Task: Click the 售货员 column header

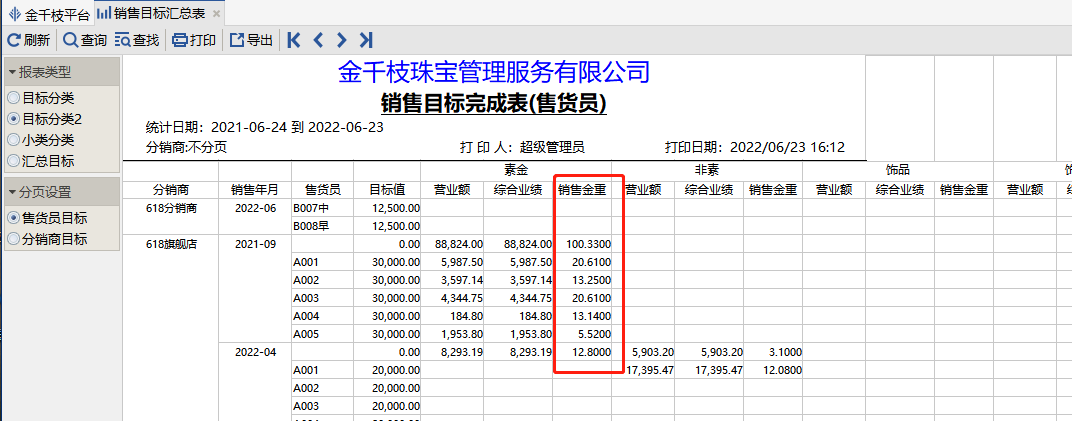Action: click(x=322, y=190)
